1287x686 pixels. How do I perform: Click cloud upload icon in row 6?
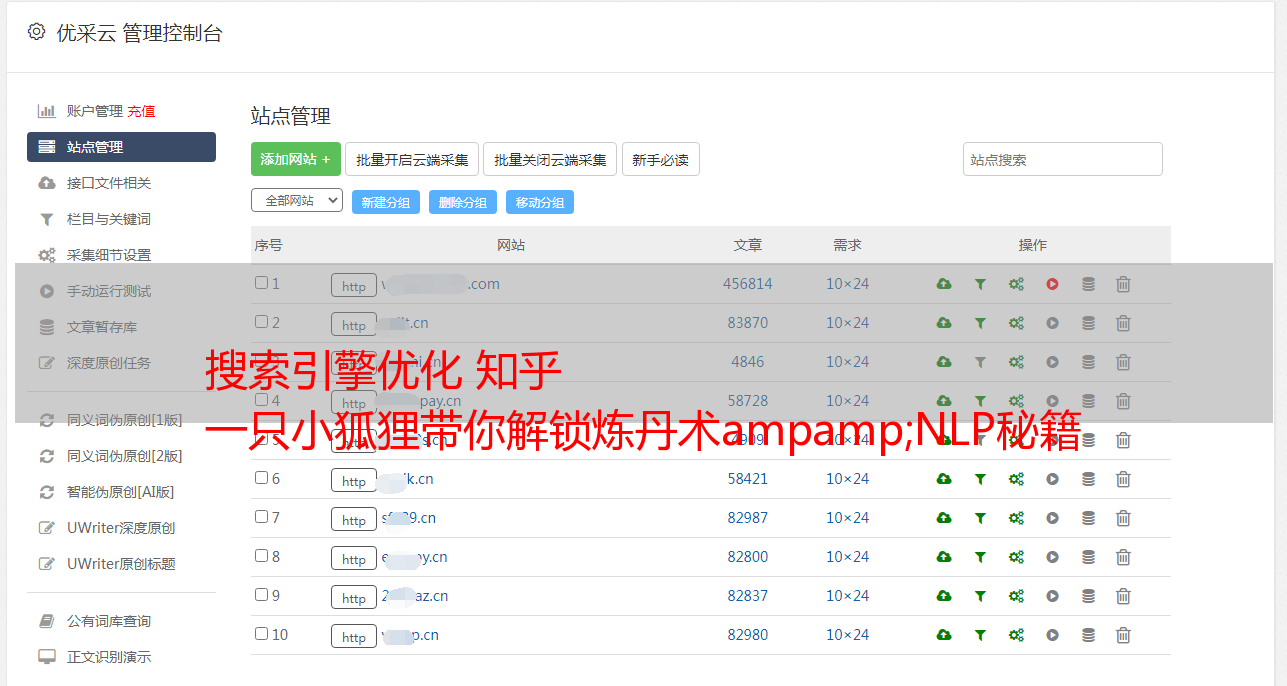tap(944, 479)
